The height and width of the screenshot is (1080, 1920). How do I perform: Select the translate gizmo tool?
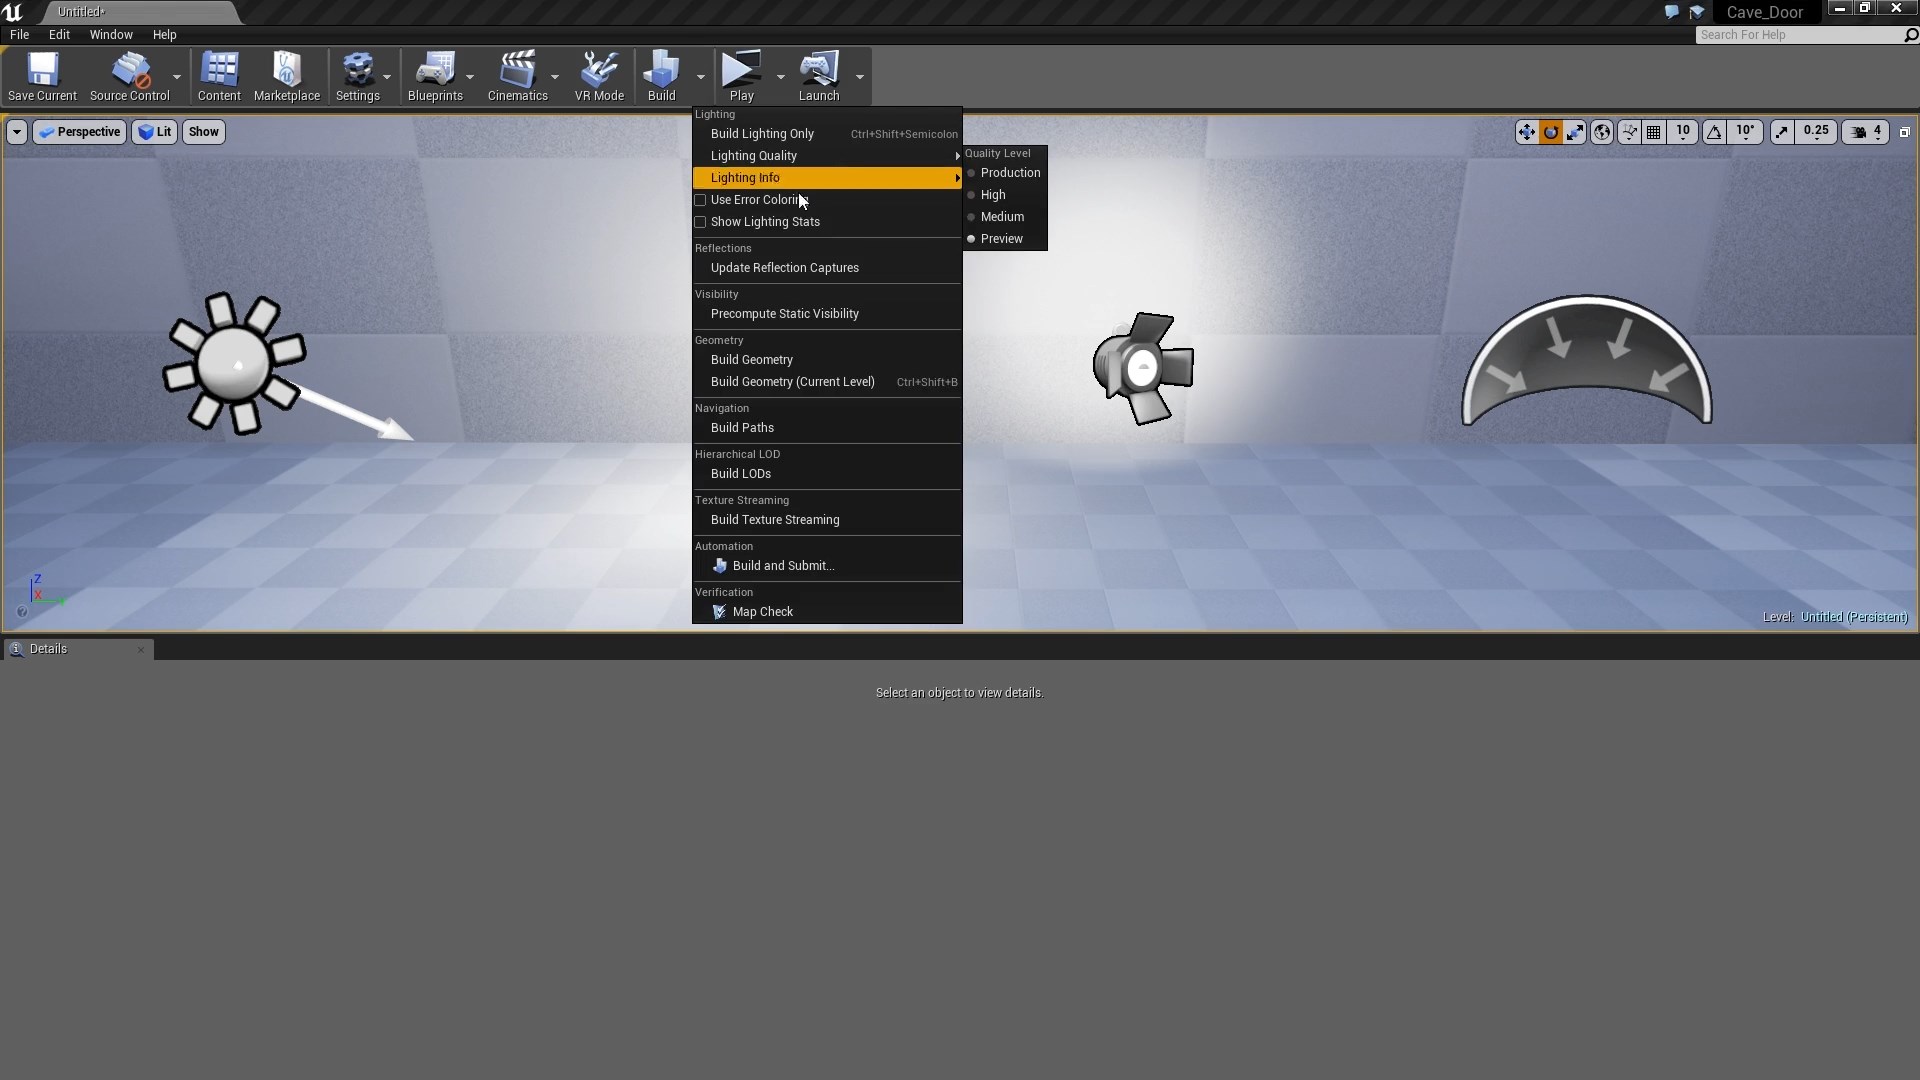point(1526,132)
